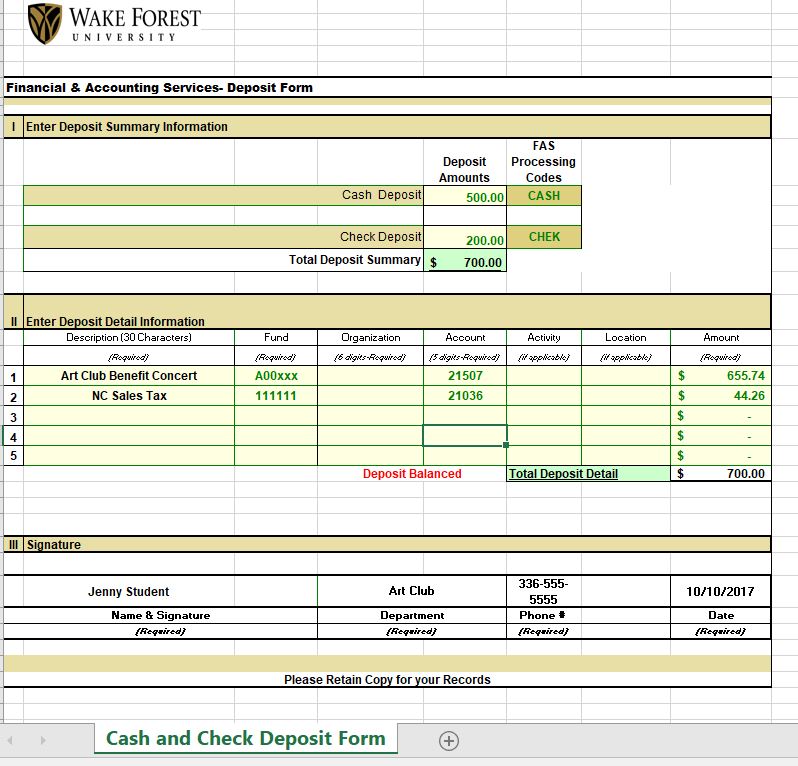Click the Organization column header
Viewport: 798px width, 766px height.
370,337
